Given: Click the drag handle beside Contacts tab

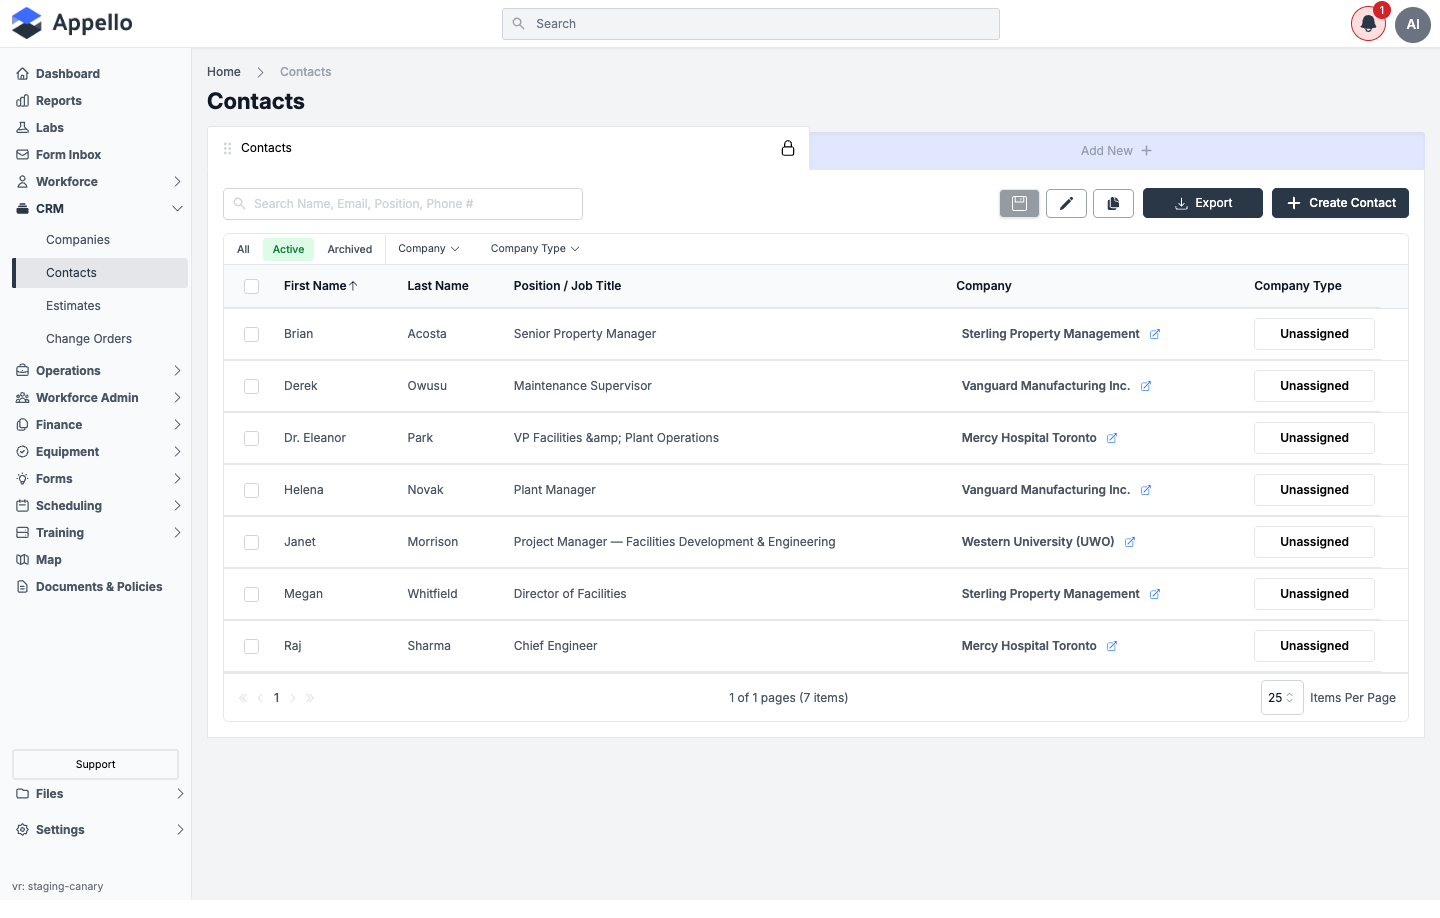Looking at the screenshot, I should click(x=227, y=148).
